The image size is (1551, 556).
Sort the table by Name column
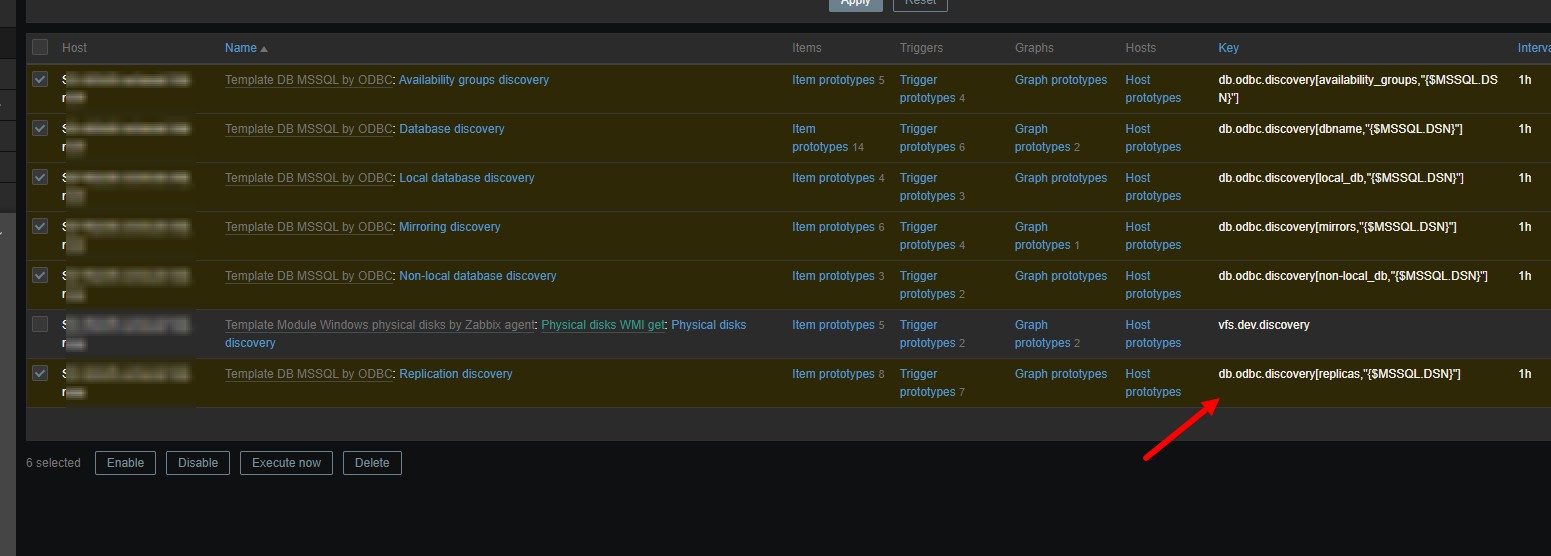click(246, 48)
